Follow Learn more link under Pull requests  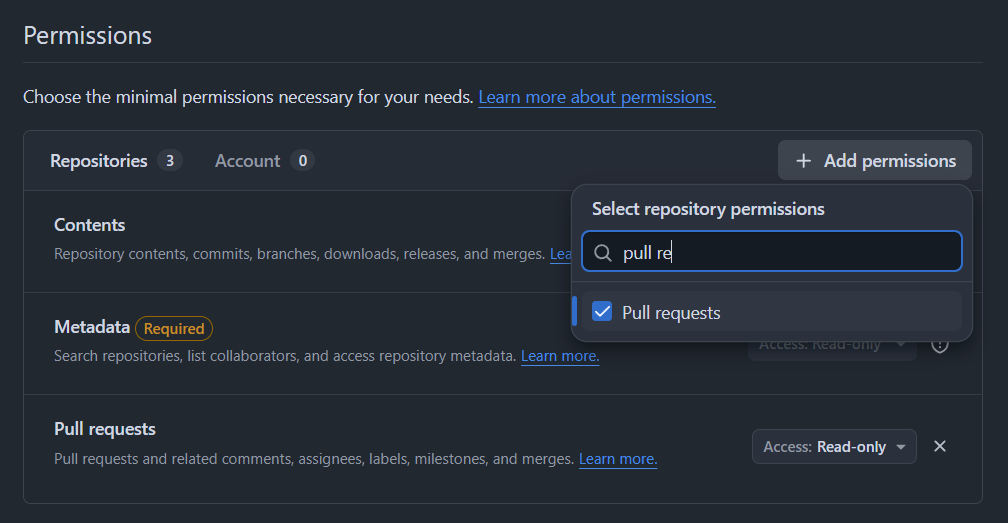pos(618,459)
